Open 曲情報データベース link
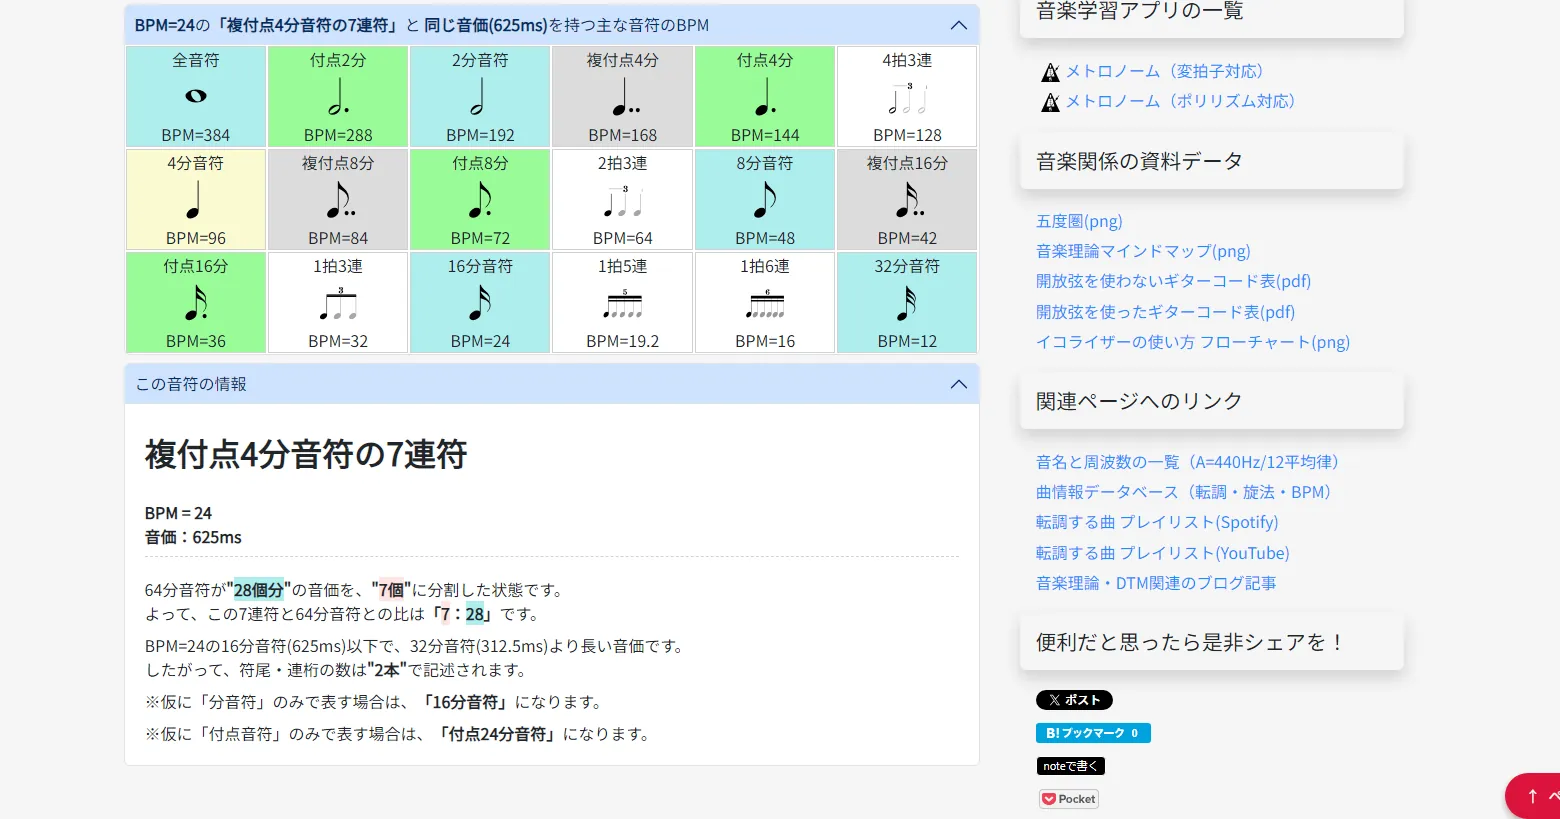 [x=1184, y=492]
